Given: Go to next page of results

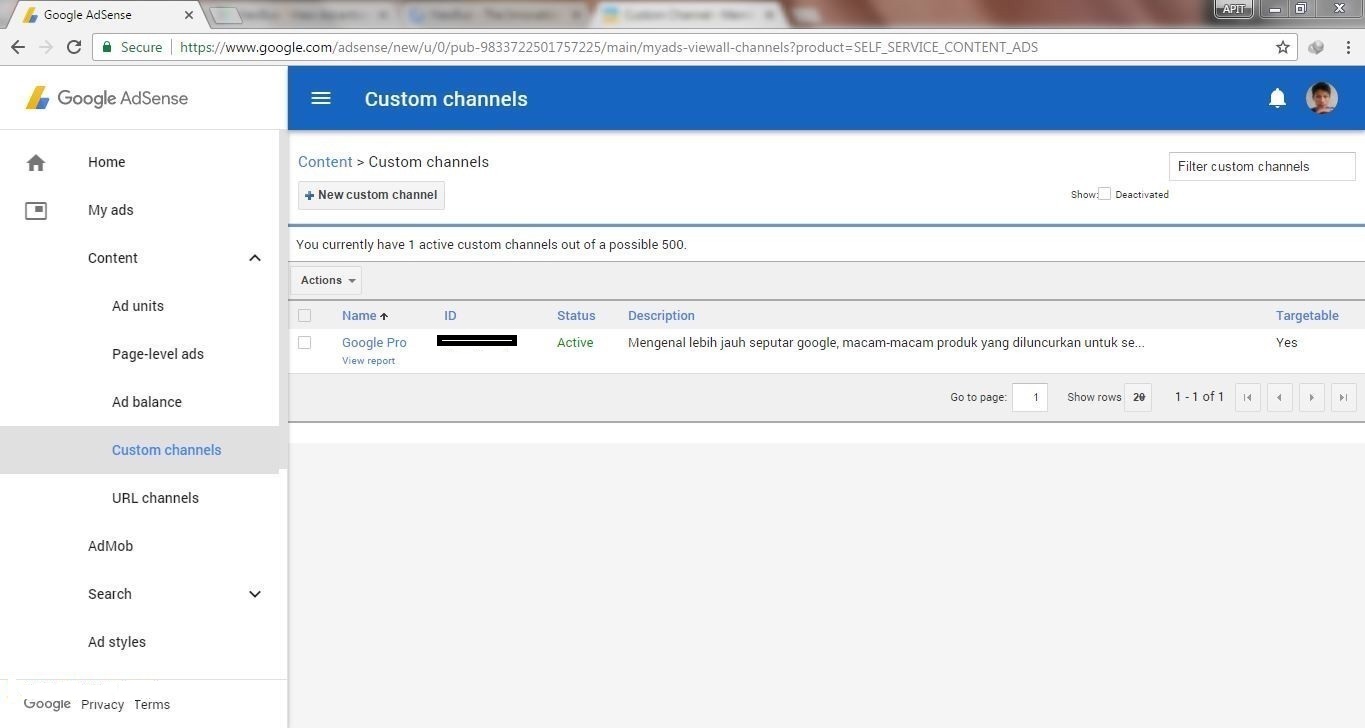Looking at the screenshot, I should [1311, 397].
